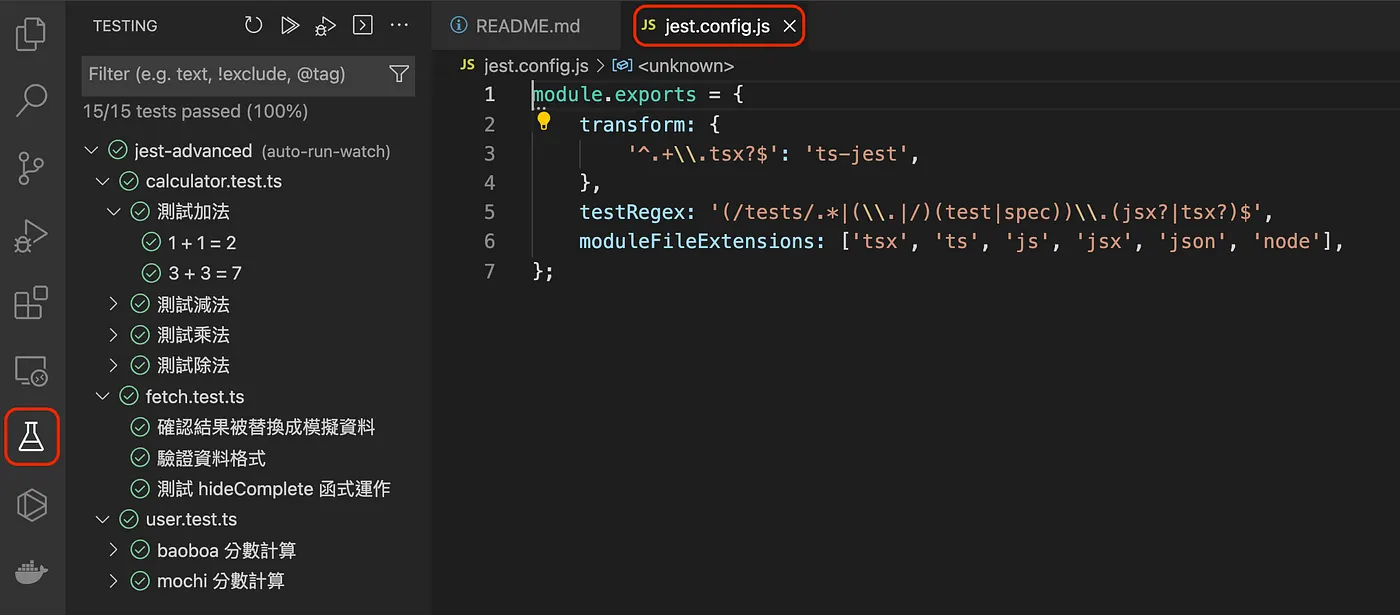Open the Remote Explorer view
This screenshot has width=1400, height=615.
32,371
